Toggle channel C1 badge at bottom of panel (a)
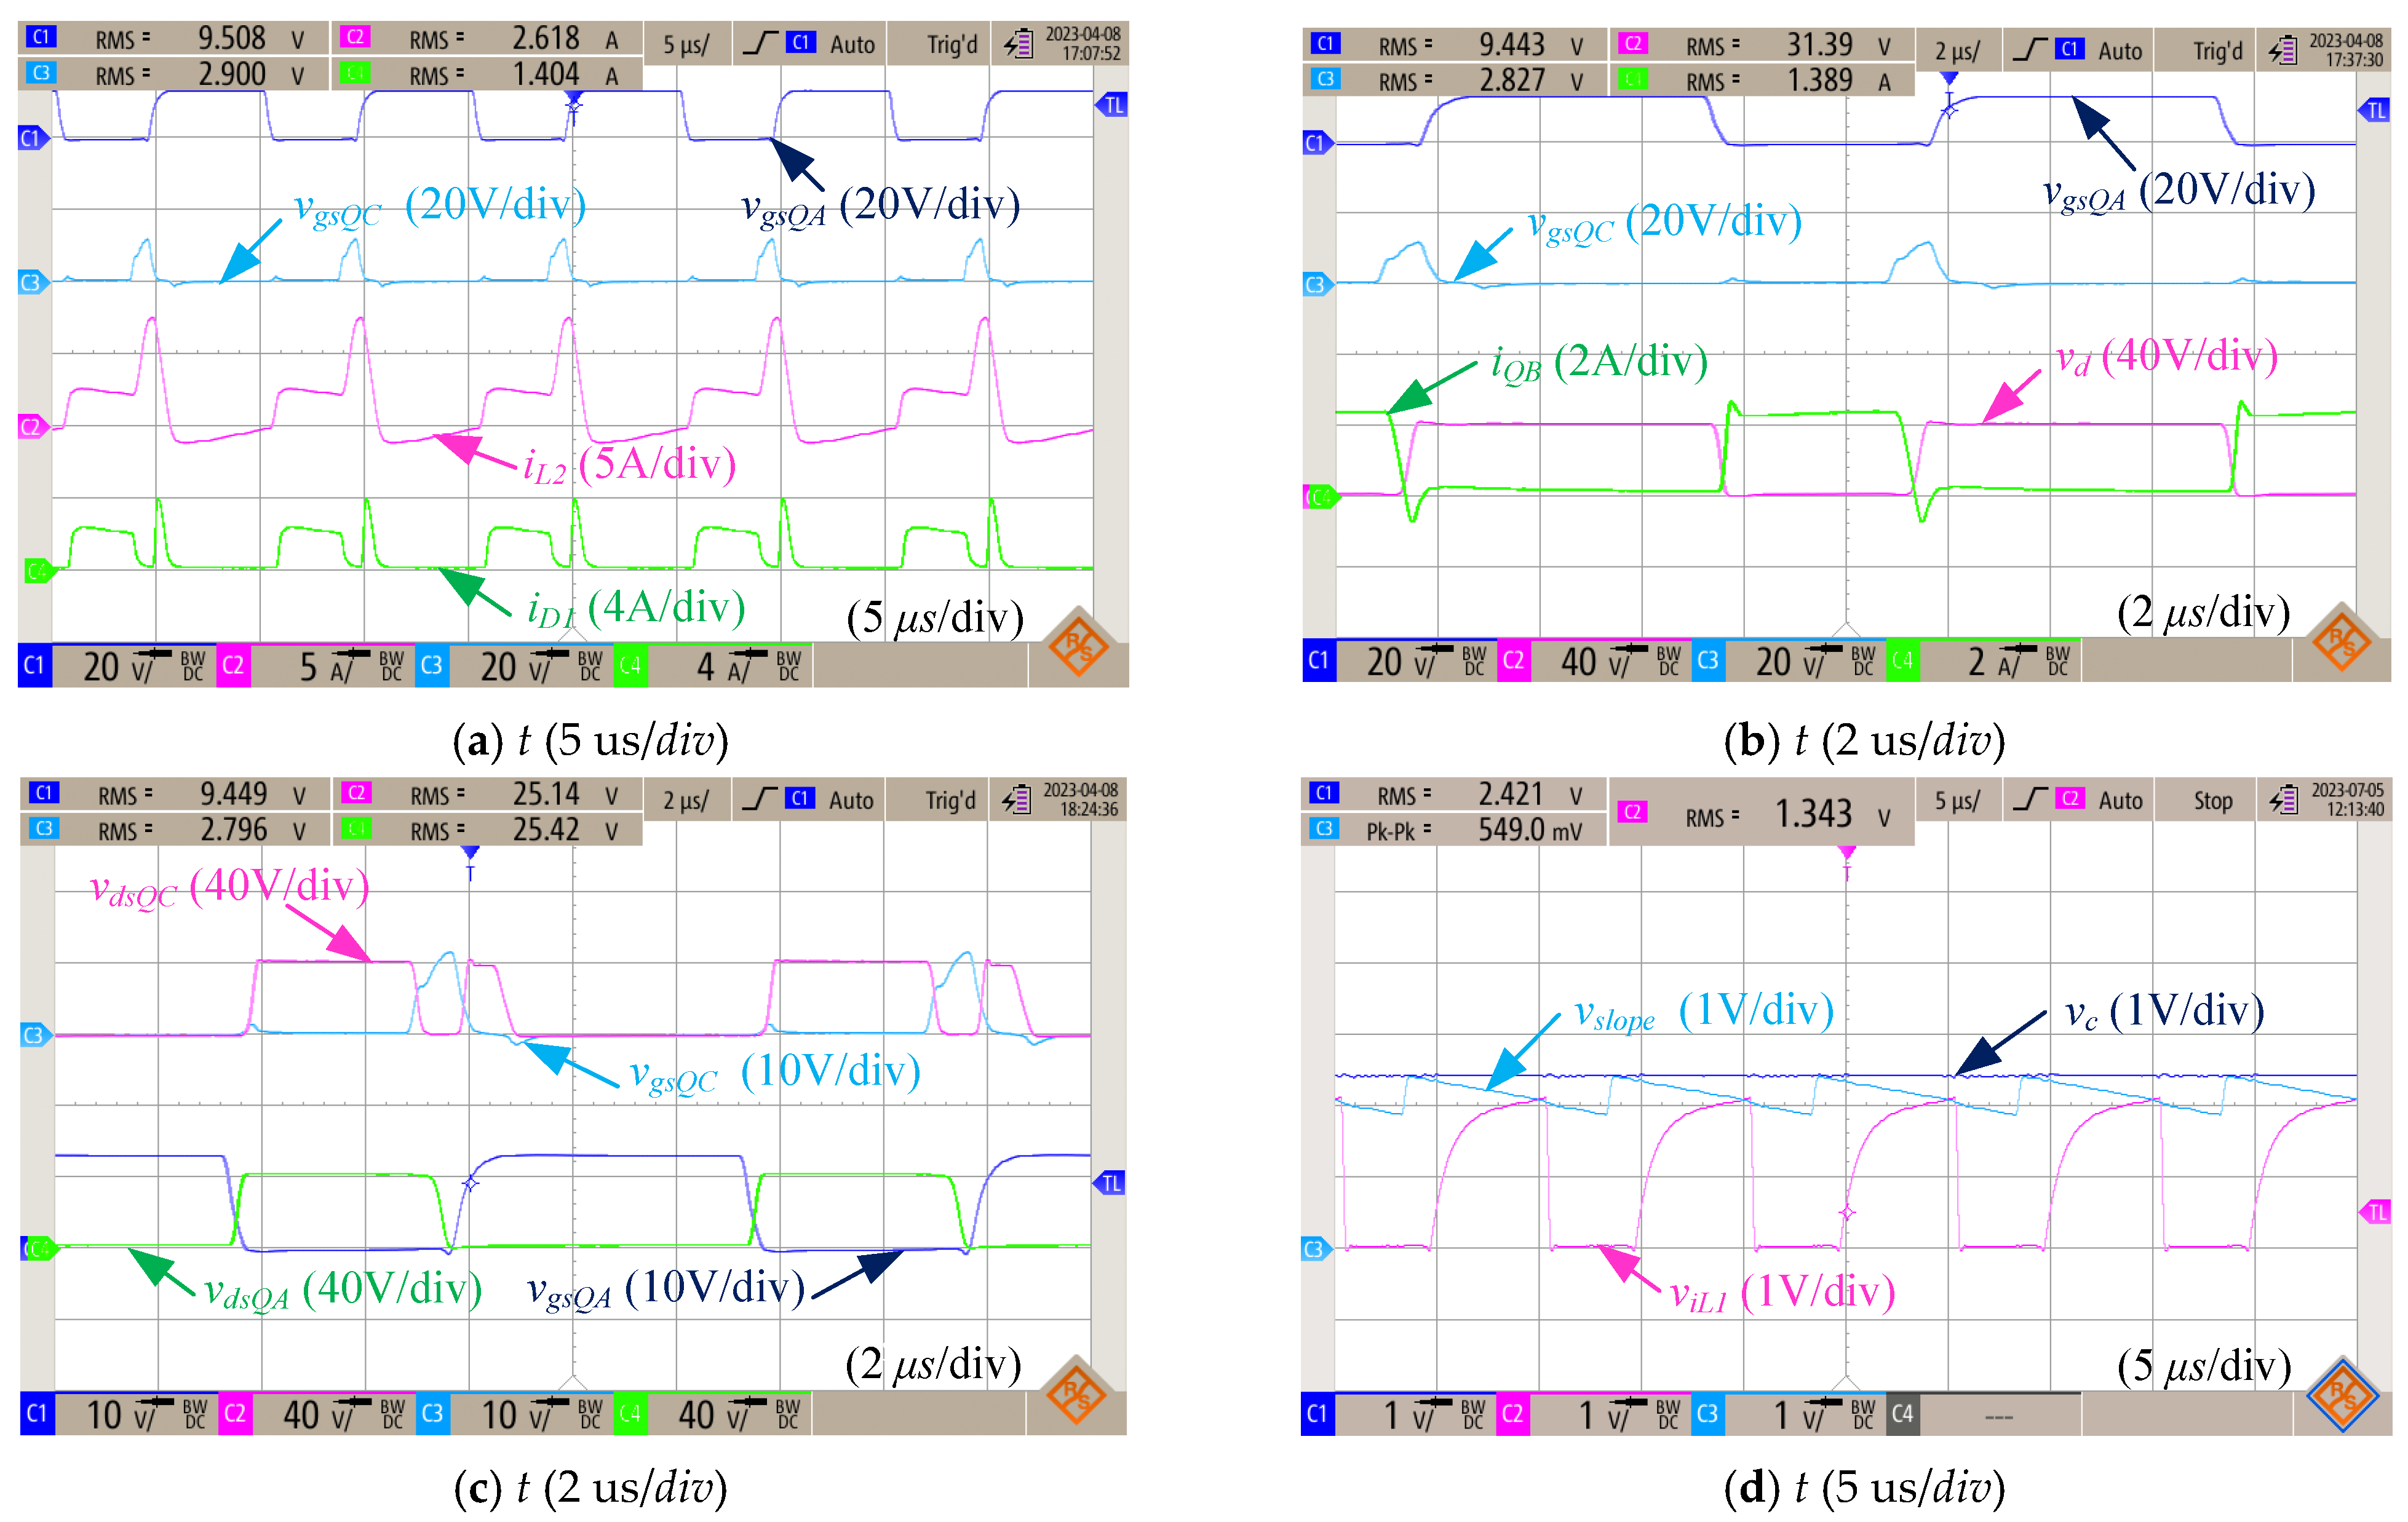Image resolution: width=2408 pixels, height=1522 pixels. click(34, 666)
